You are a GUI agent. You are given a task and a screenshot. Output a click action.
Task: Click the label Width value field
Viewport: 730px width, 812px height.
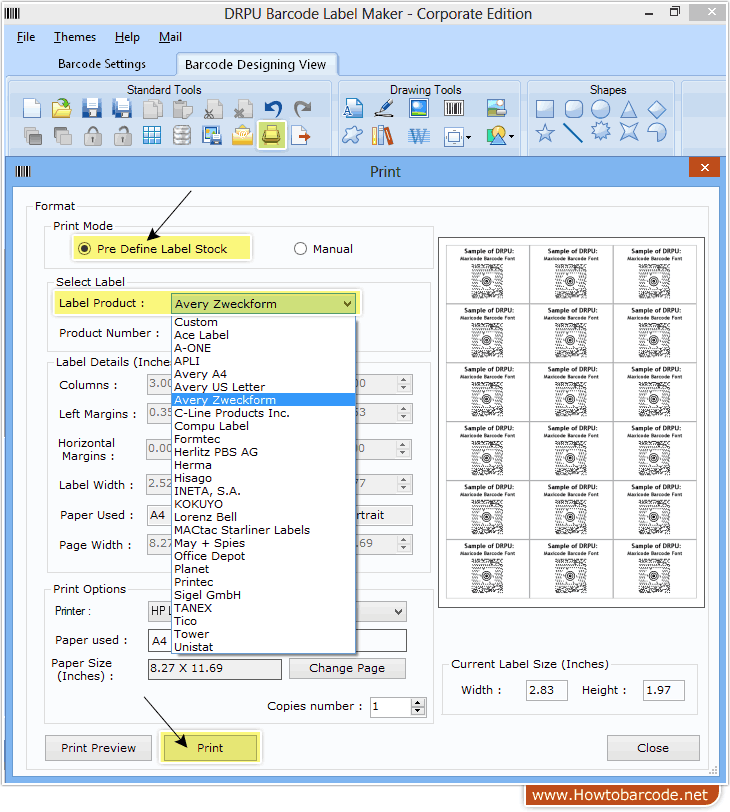click(547, 690)
